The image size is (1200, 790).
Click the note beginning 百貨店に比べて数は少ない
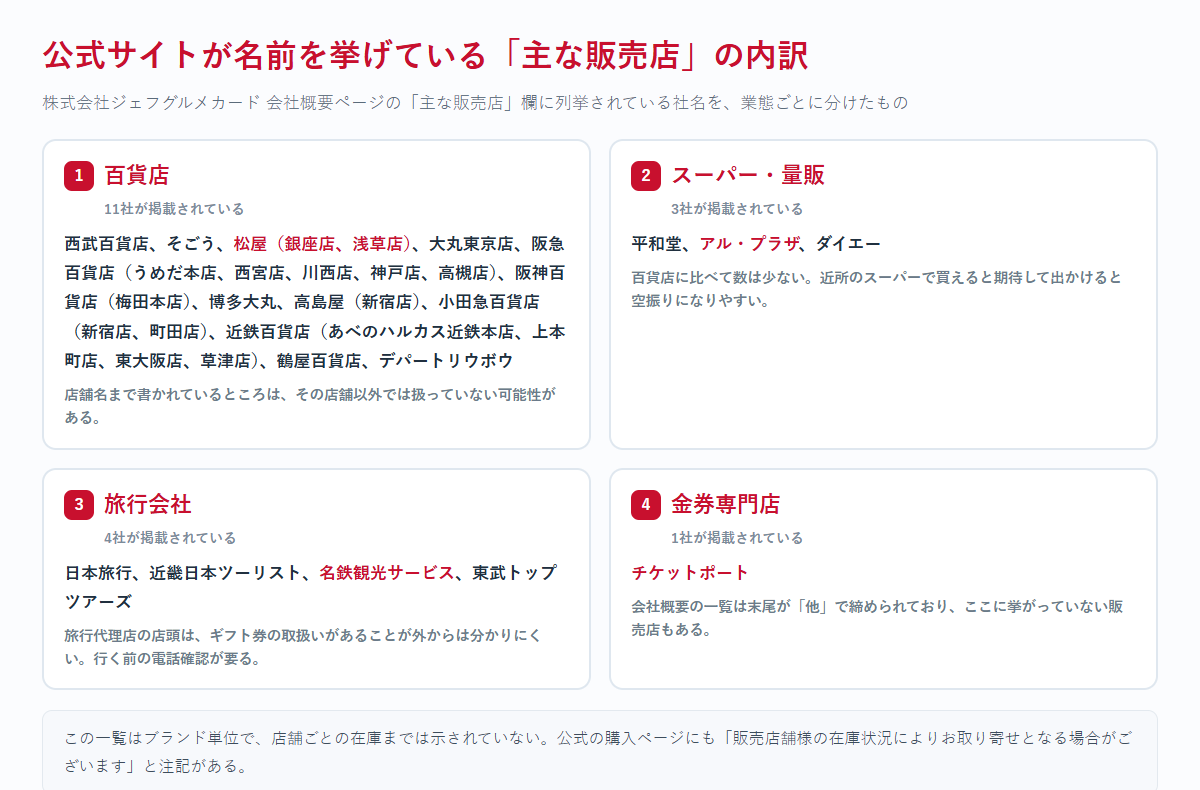(877, 288)
